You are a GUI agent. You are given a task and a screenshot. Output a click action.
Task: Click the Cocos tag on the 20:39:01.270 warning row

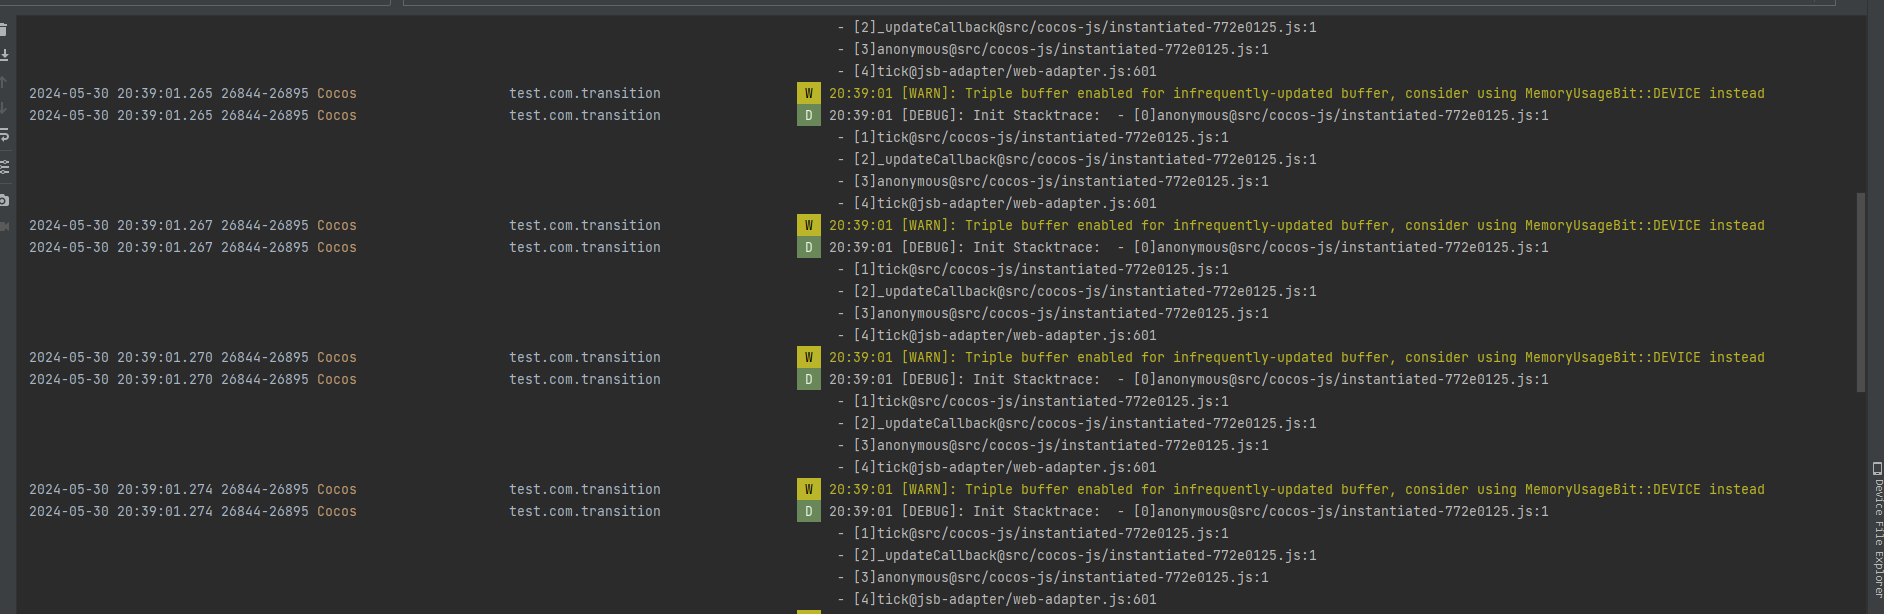(337, 357)
